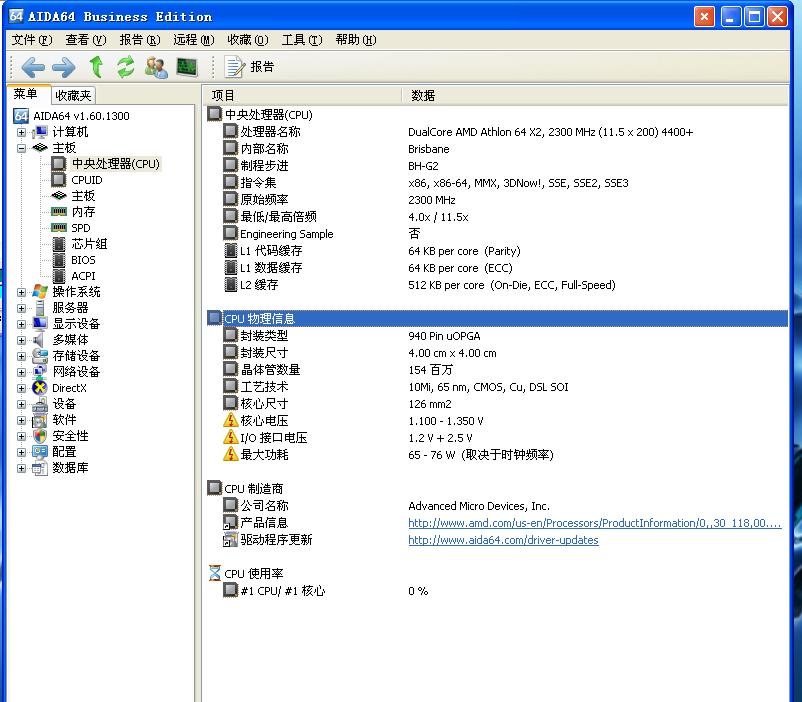Click the 核心电压 warning icon
This screenshot has height=702, width=802.
coord(231,421)
